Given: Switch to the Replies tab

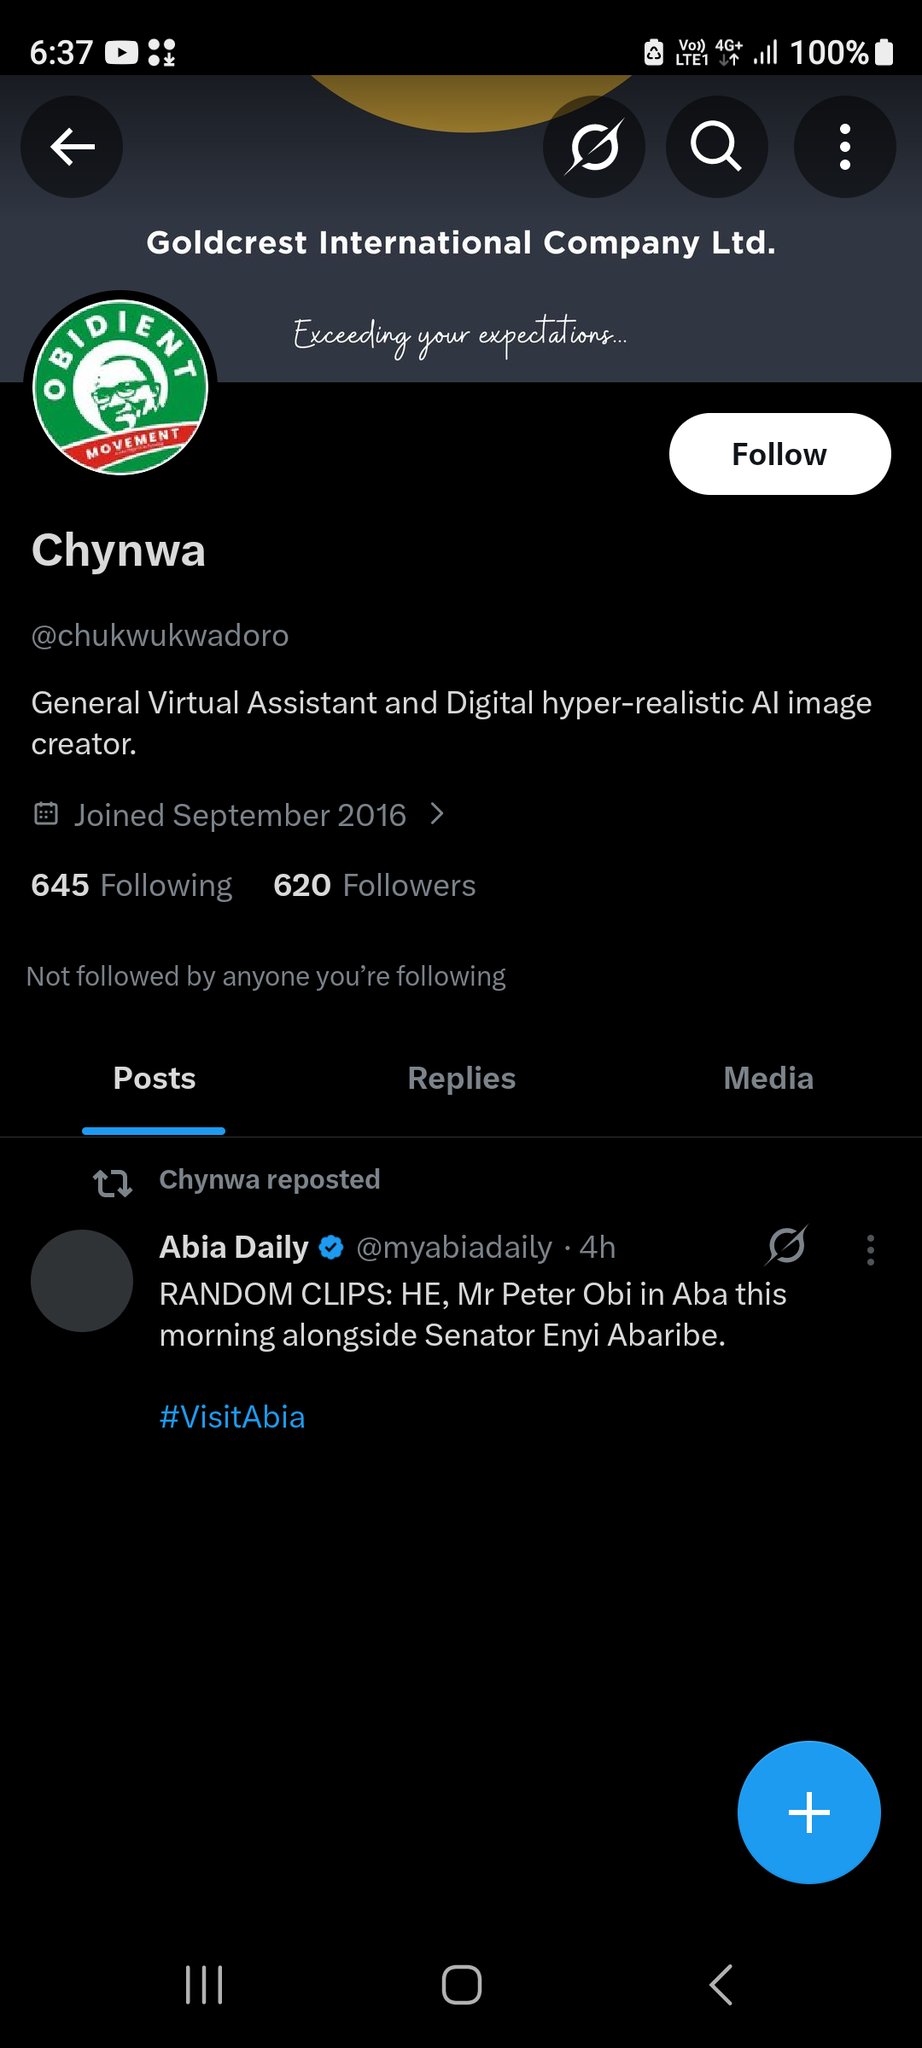Looking at the screenshot, I should (x=461, y=1078).
